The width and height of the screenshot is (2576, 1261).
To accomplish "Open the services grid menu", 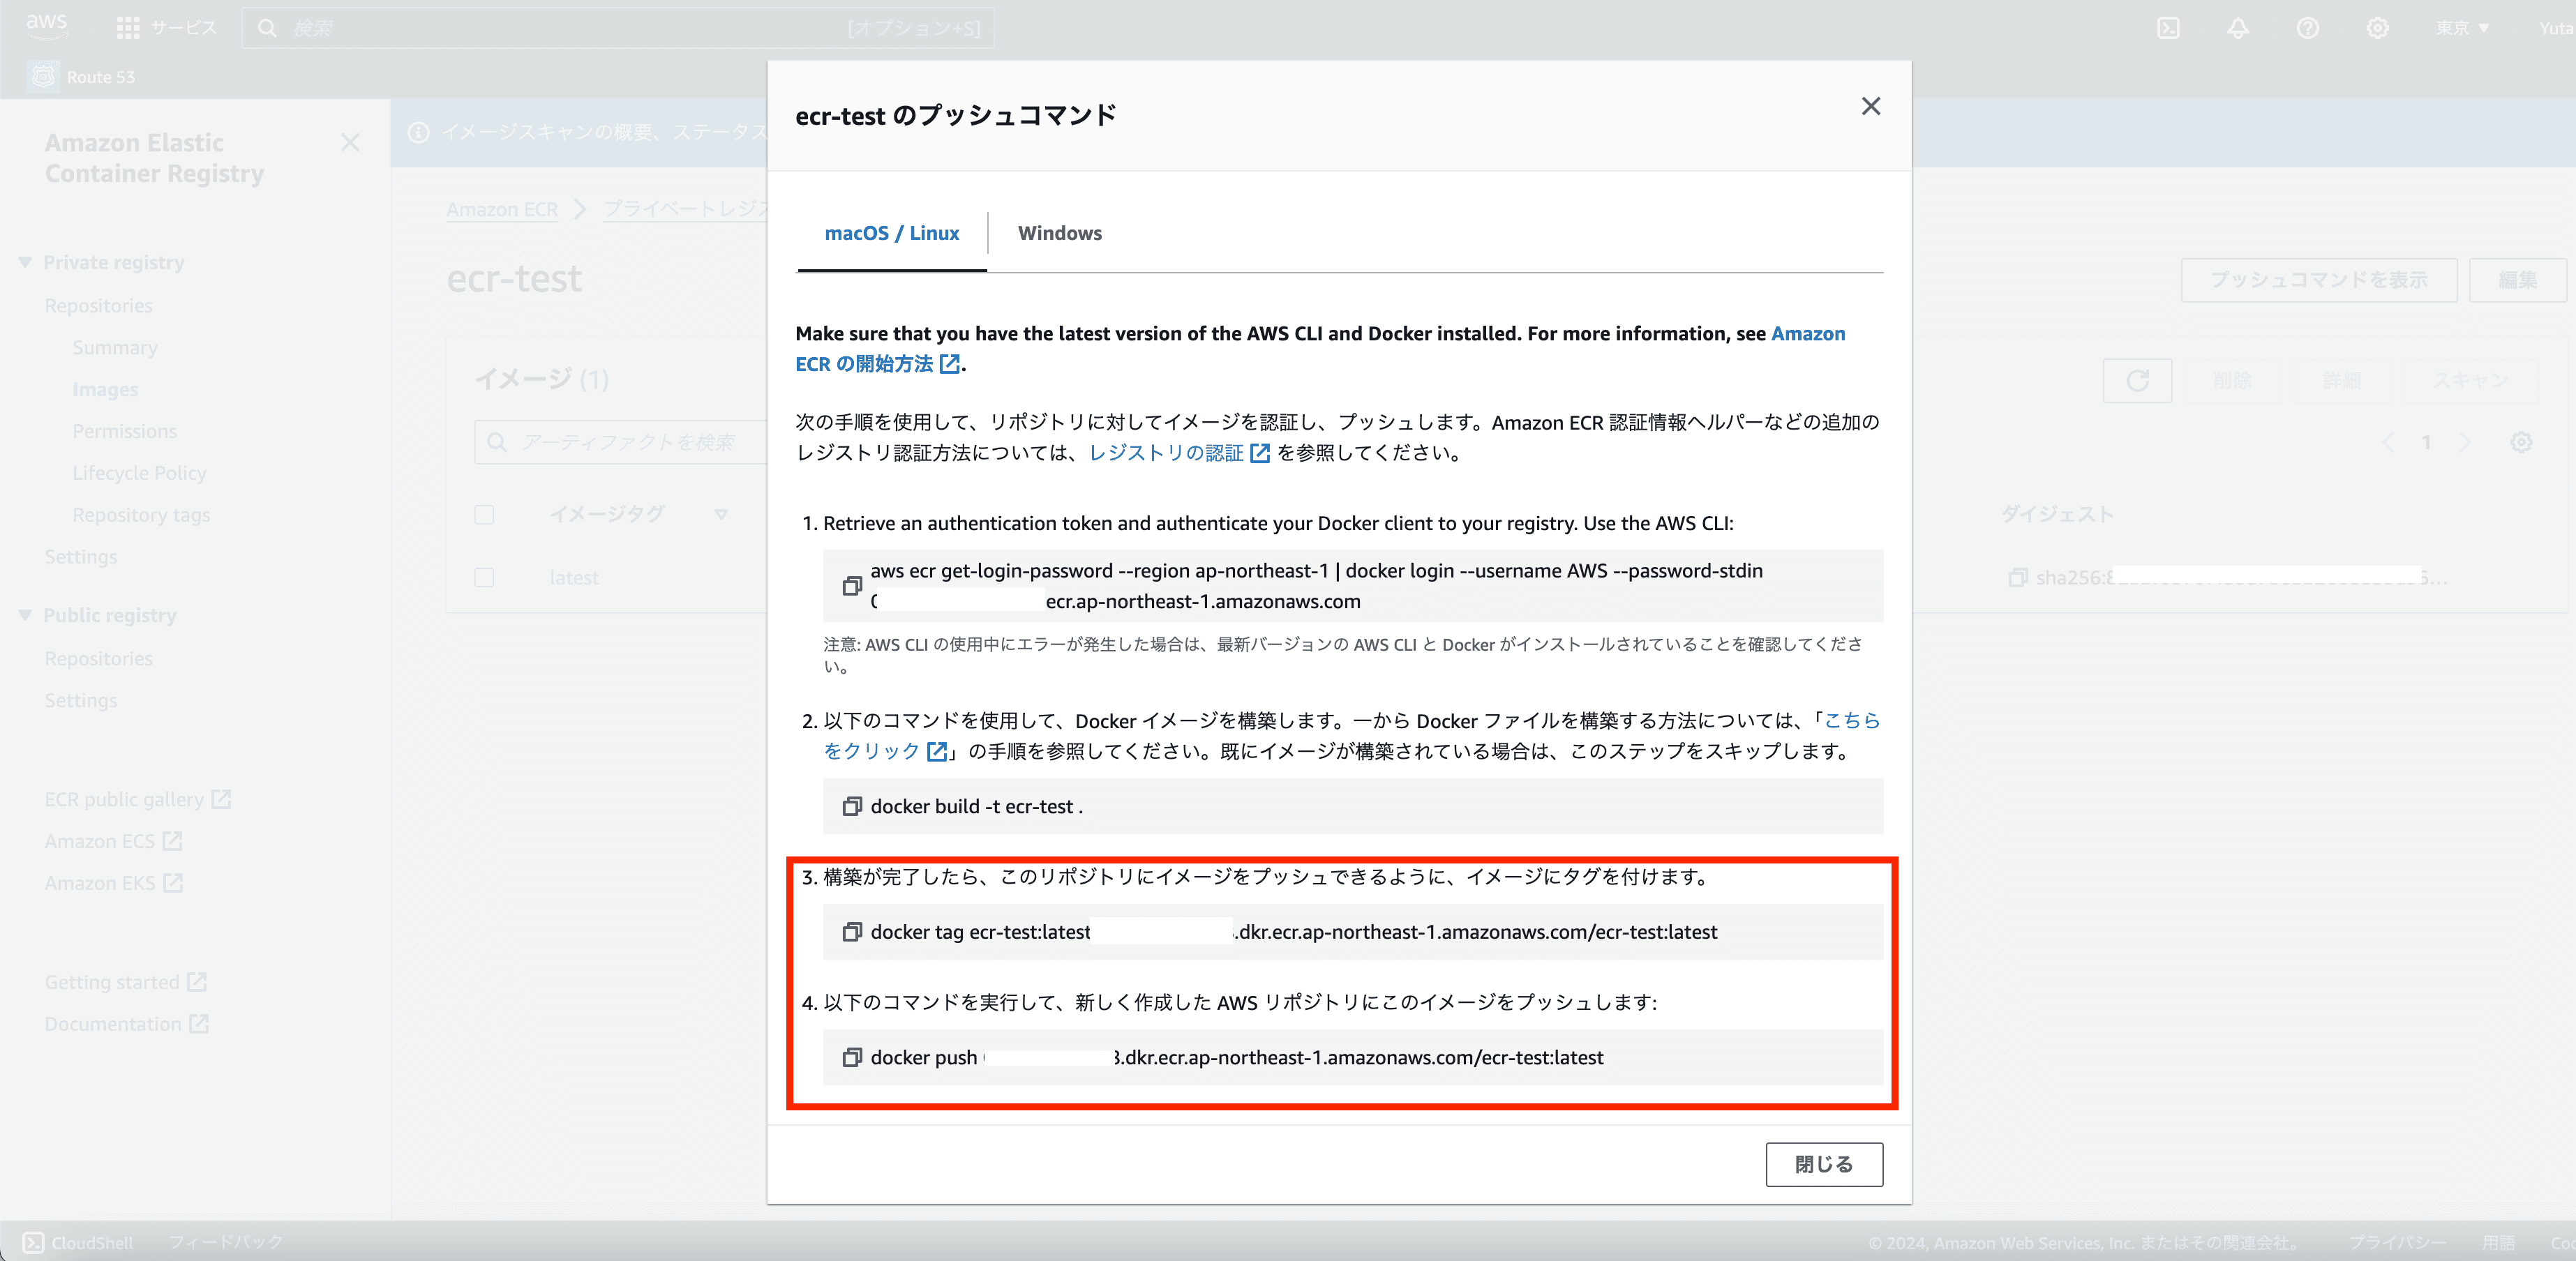I will point(128,28).
